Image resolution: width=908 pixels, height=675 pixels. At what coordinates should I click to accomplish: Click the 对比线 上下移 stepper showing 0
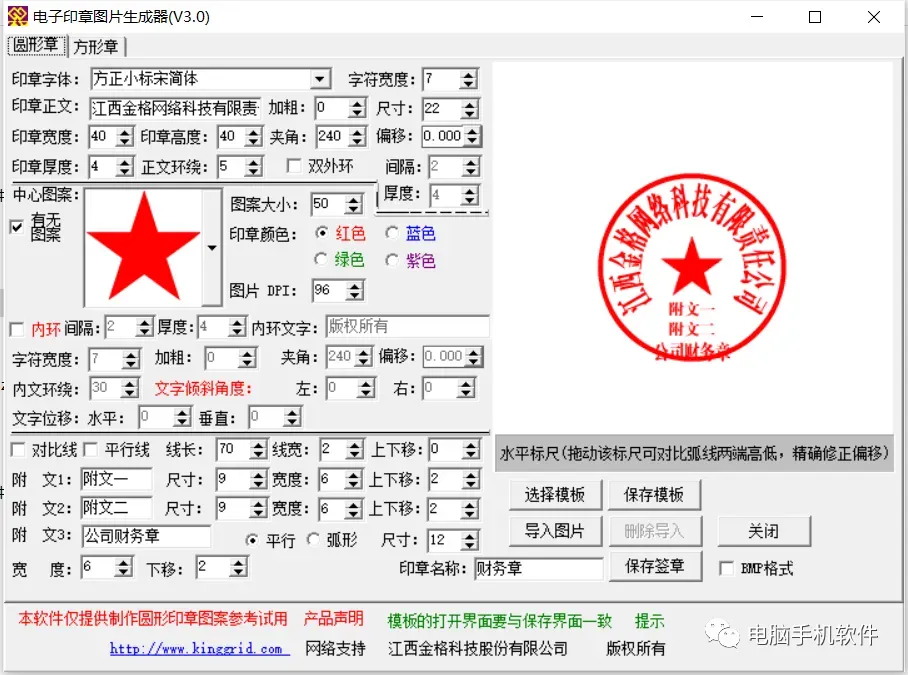(x=455, y=449)
